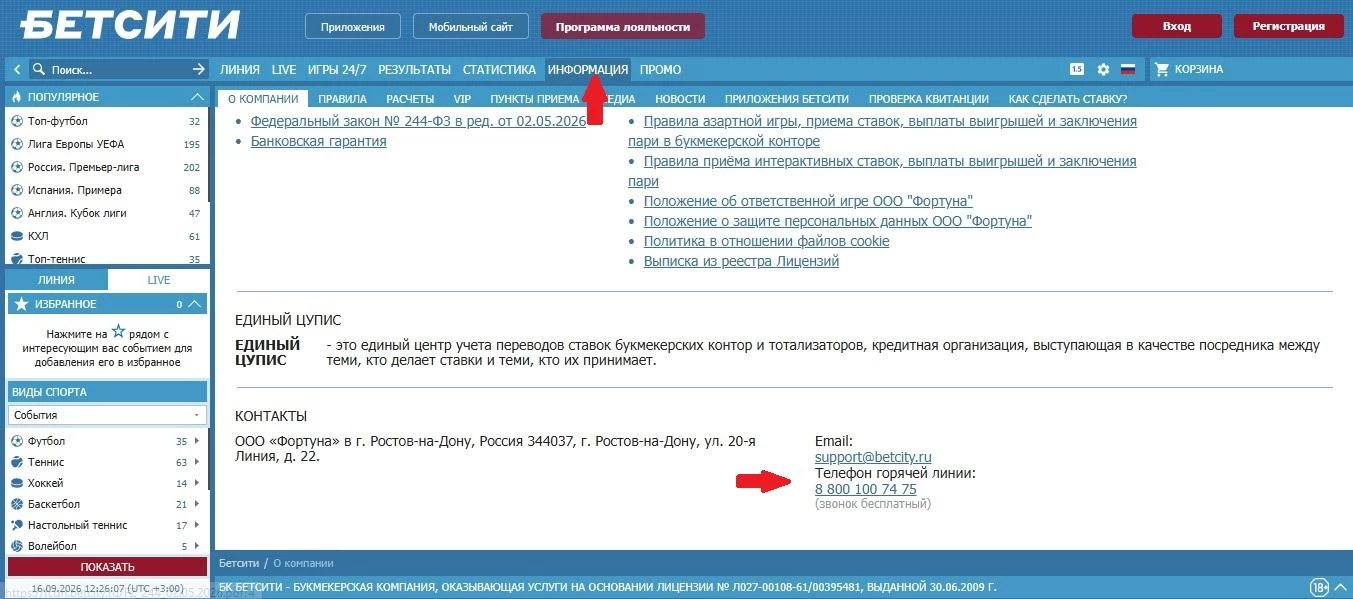The image size is (1353, 599).
Task: Expand Футбол submenu arrow
Action: 198,441
